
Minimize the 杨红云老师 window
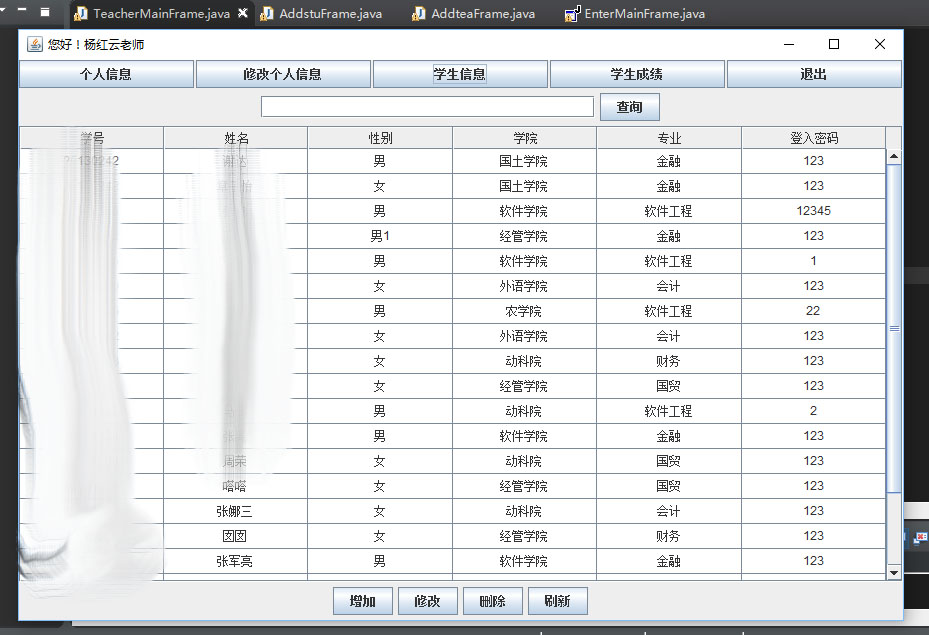point(789,44)
